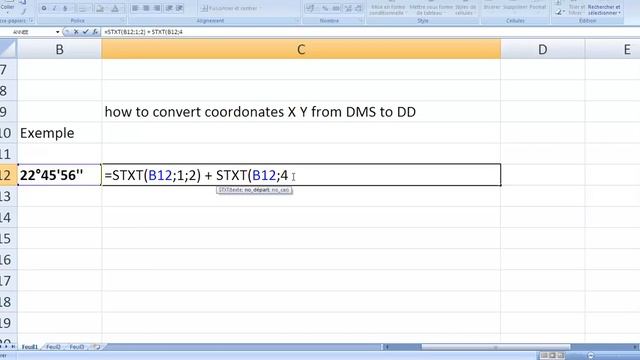The width and height of the screenshot is (640, 360).
Task: Confirm formula entry with checkmark icon
Action: pyautogui.click(x=85, y=32)
